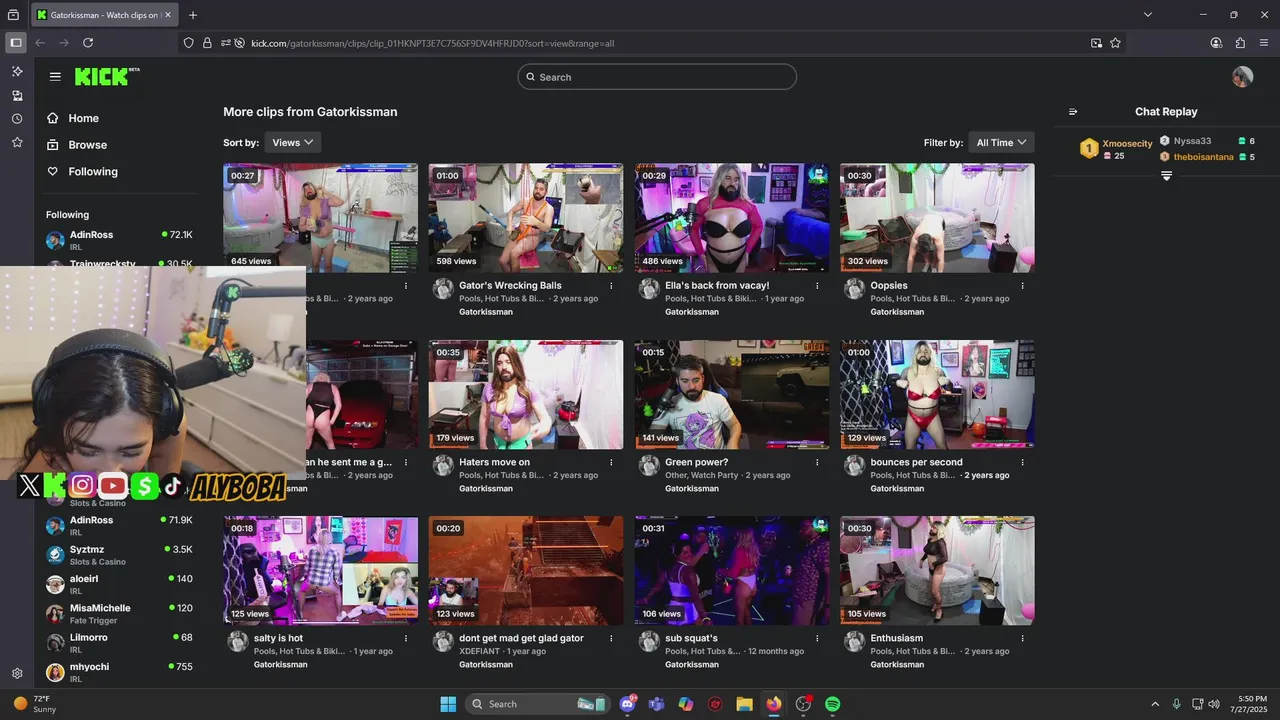Open Following in Kick sidebar
The height and width of the screenshot is (720, 1280).
pos(93,172)
